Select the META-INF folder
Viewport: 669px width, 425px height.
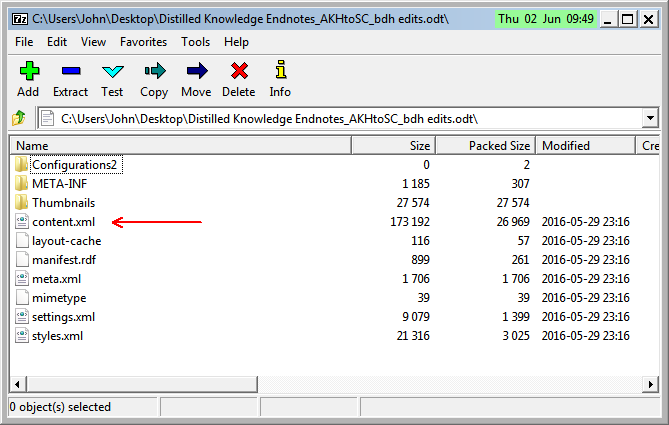coord(59,183)
